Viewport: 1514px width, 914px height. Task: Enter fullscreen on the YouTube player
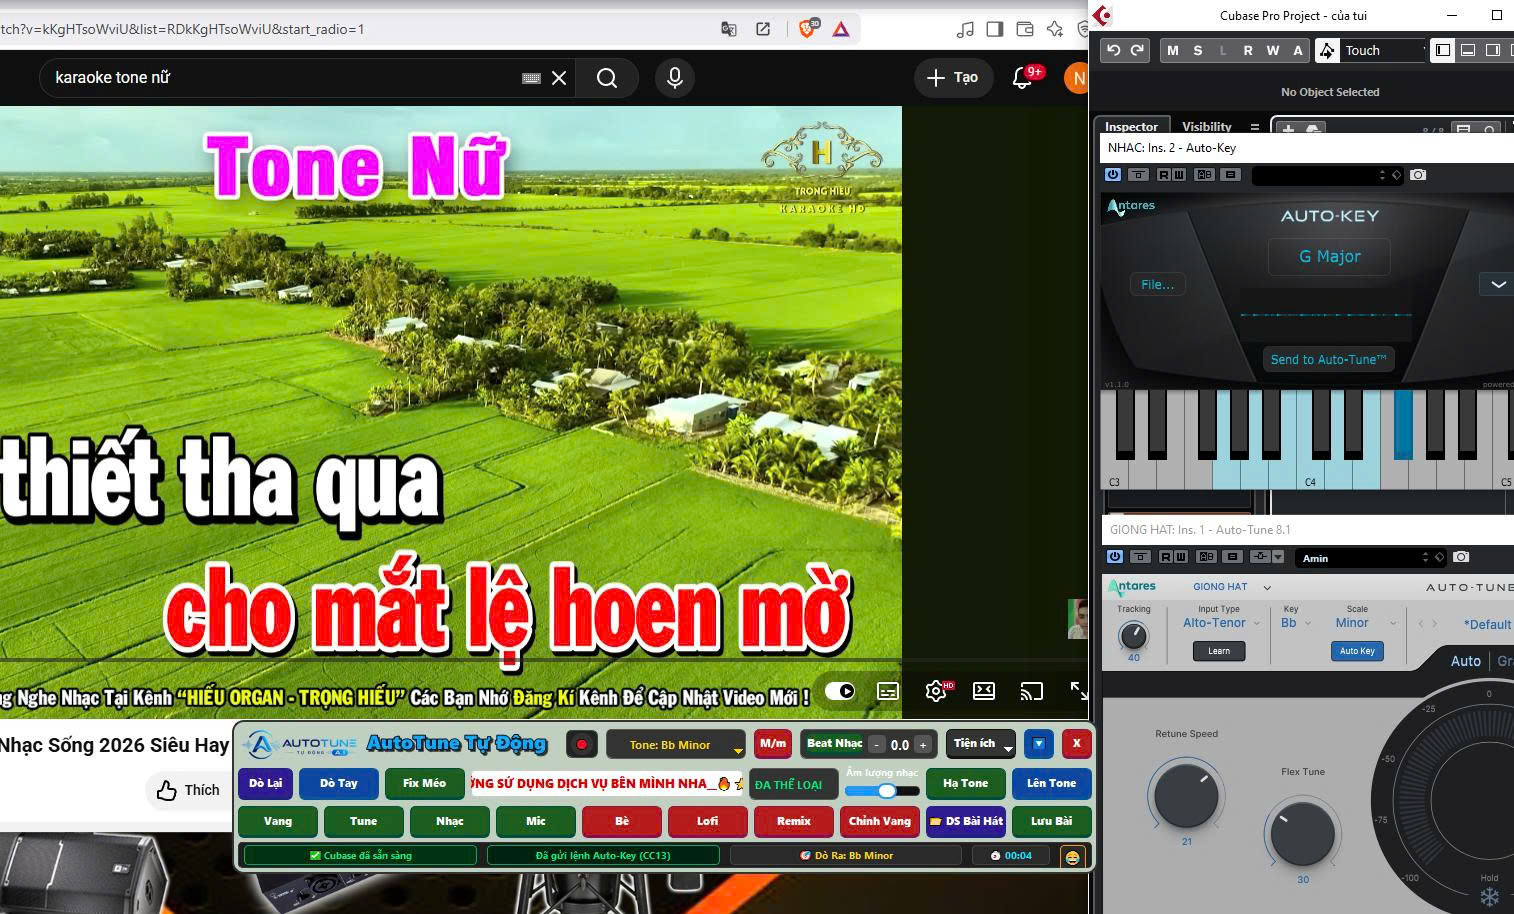point(1079,691)
